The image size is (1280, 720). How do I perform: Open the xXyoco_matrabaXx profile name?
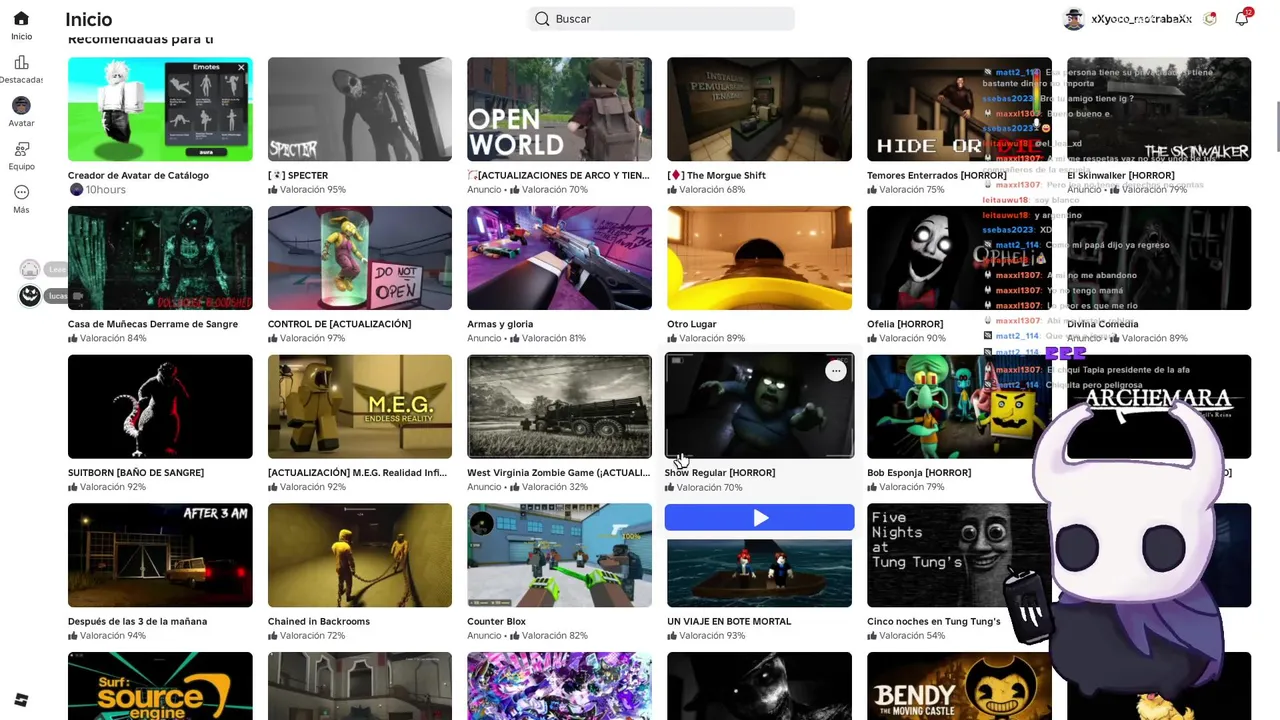pyautogui.click(x=1141, y=19)
